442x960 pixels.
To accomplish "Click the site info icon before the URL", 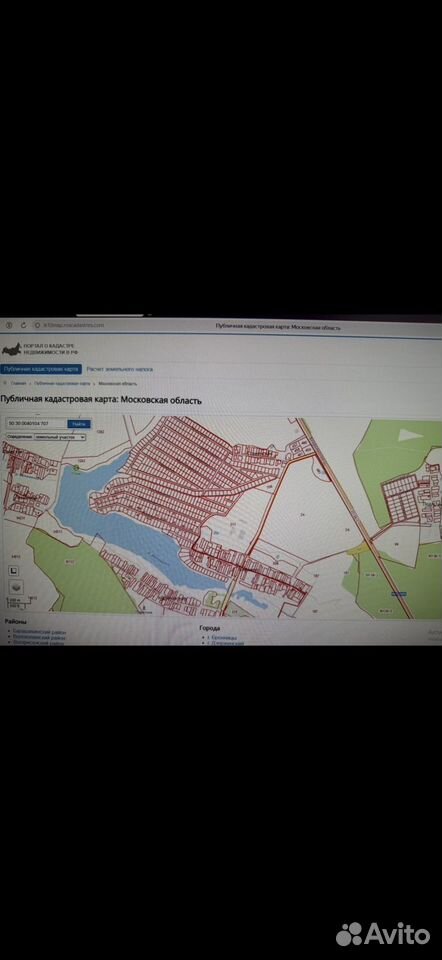I will 37,325.
